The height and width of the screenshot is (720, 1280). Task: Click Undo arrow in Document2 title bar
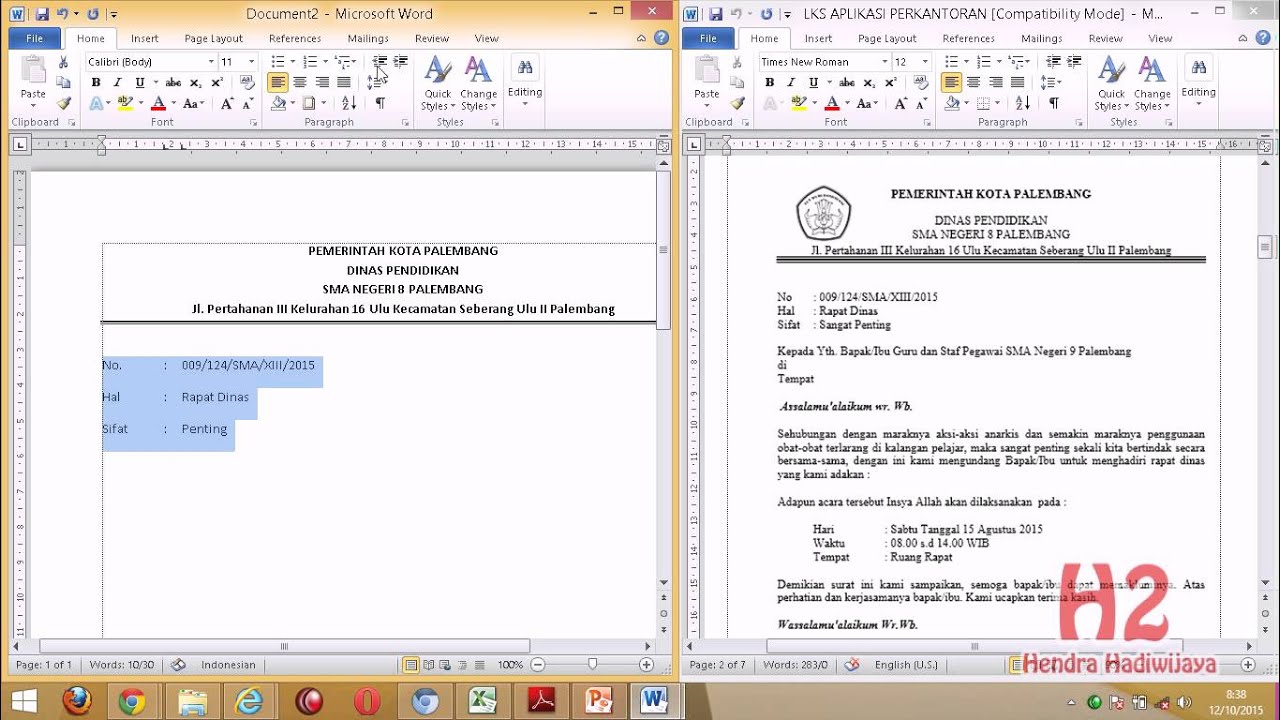click(62, 14)
